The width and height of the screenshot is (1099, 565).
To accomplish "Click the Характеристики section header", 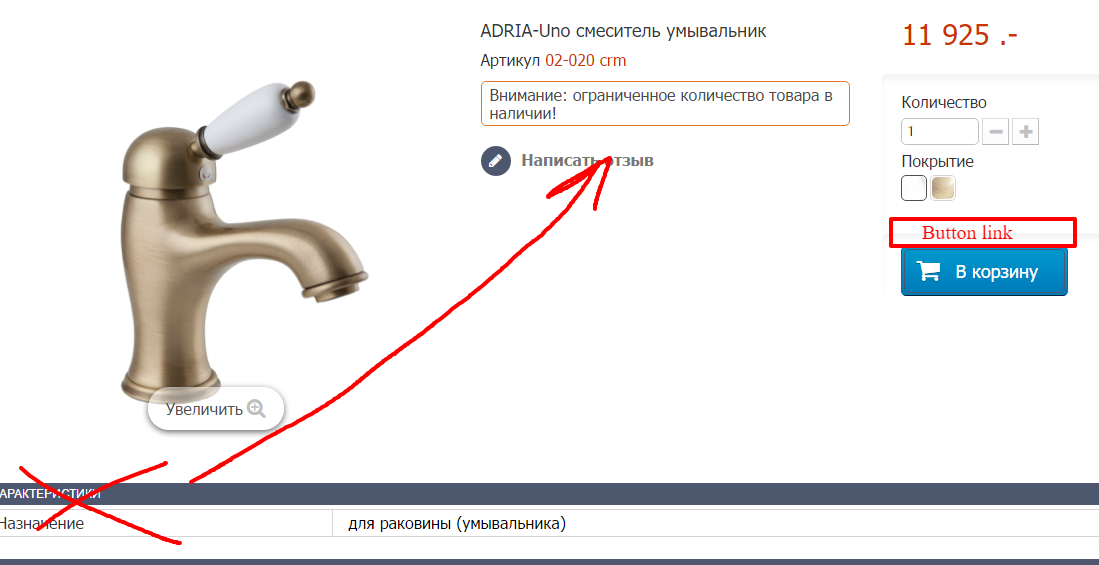I will coord(550,494).
